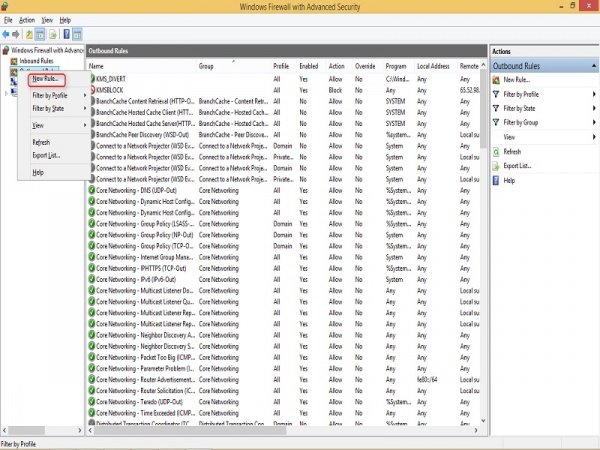Click the New Rule icon in Actions pane
This screenshot has height=450, width=600.
[497, 79]
